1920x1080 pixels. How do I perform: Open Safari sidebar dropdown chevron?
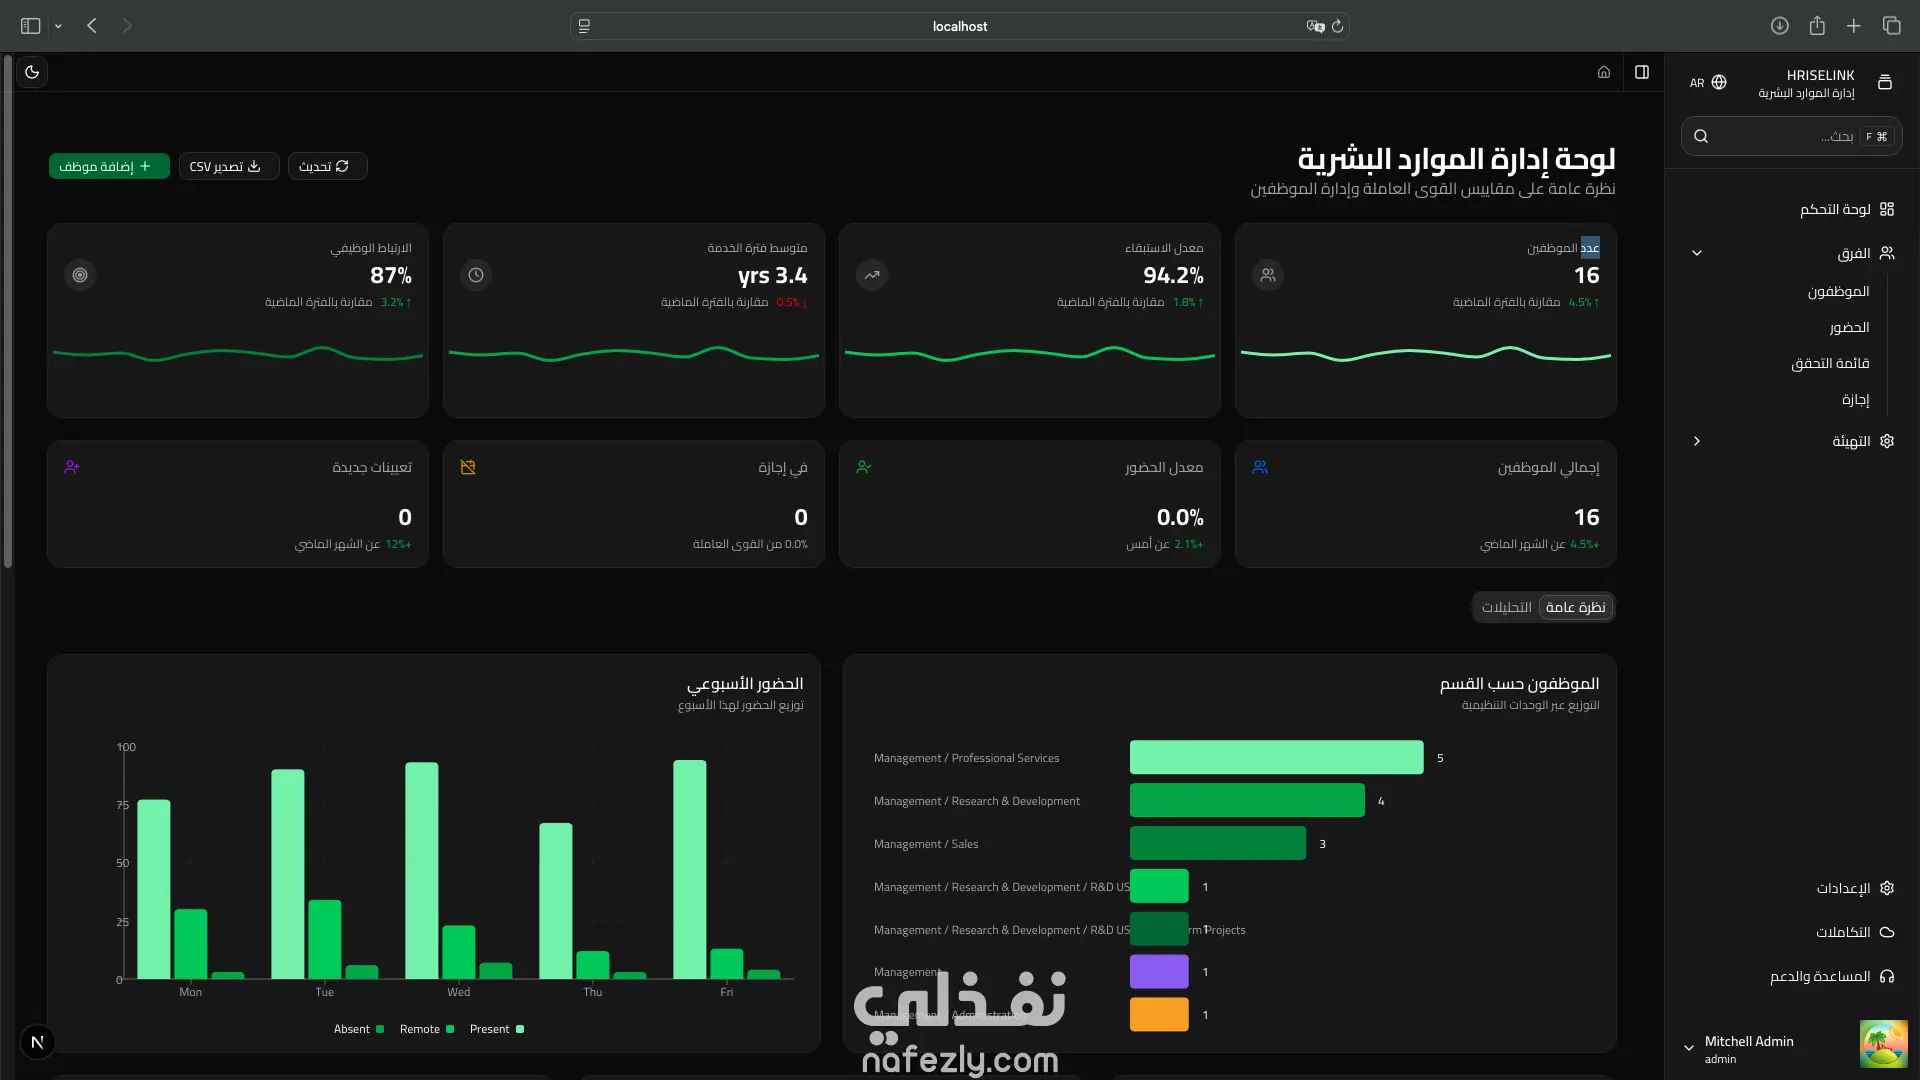pyautogui.click(x=58, y=26)
